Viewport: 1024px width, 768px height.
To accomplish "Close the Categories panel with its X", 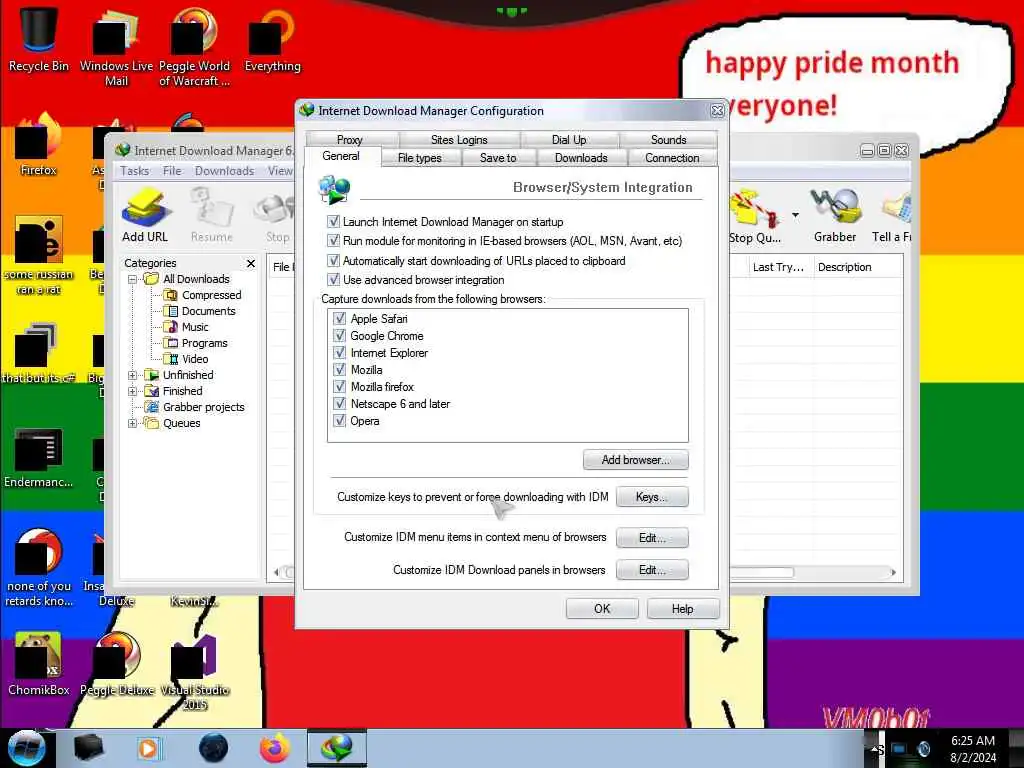I will pos(251,263).
